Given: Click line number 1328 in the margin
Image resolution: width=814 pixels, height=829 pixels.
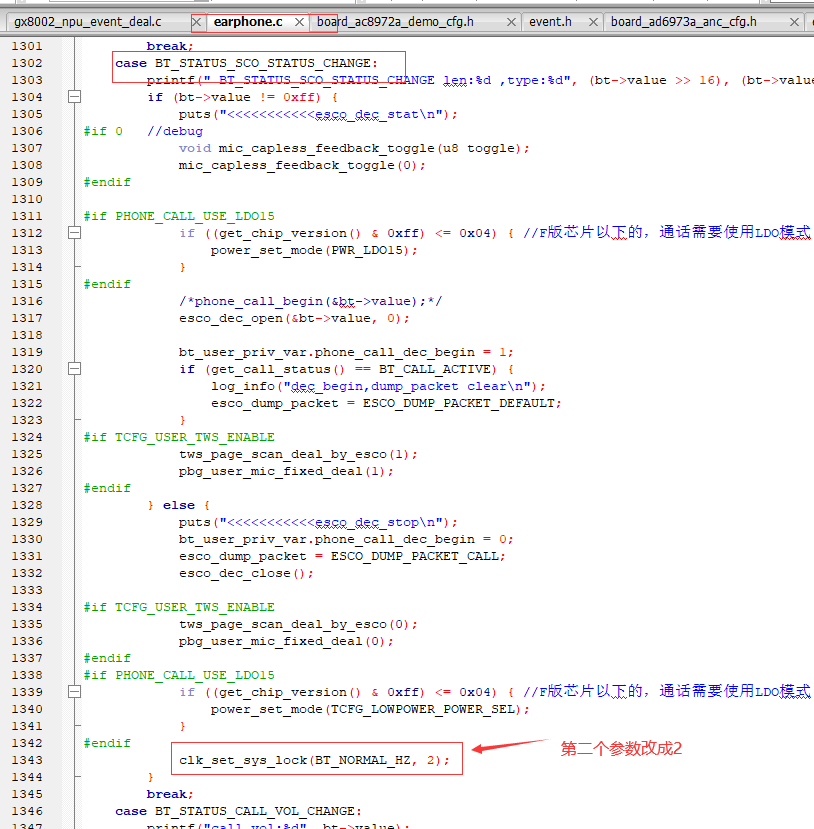Looking at the screenshot, I should click(27, 505).
